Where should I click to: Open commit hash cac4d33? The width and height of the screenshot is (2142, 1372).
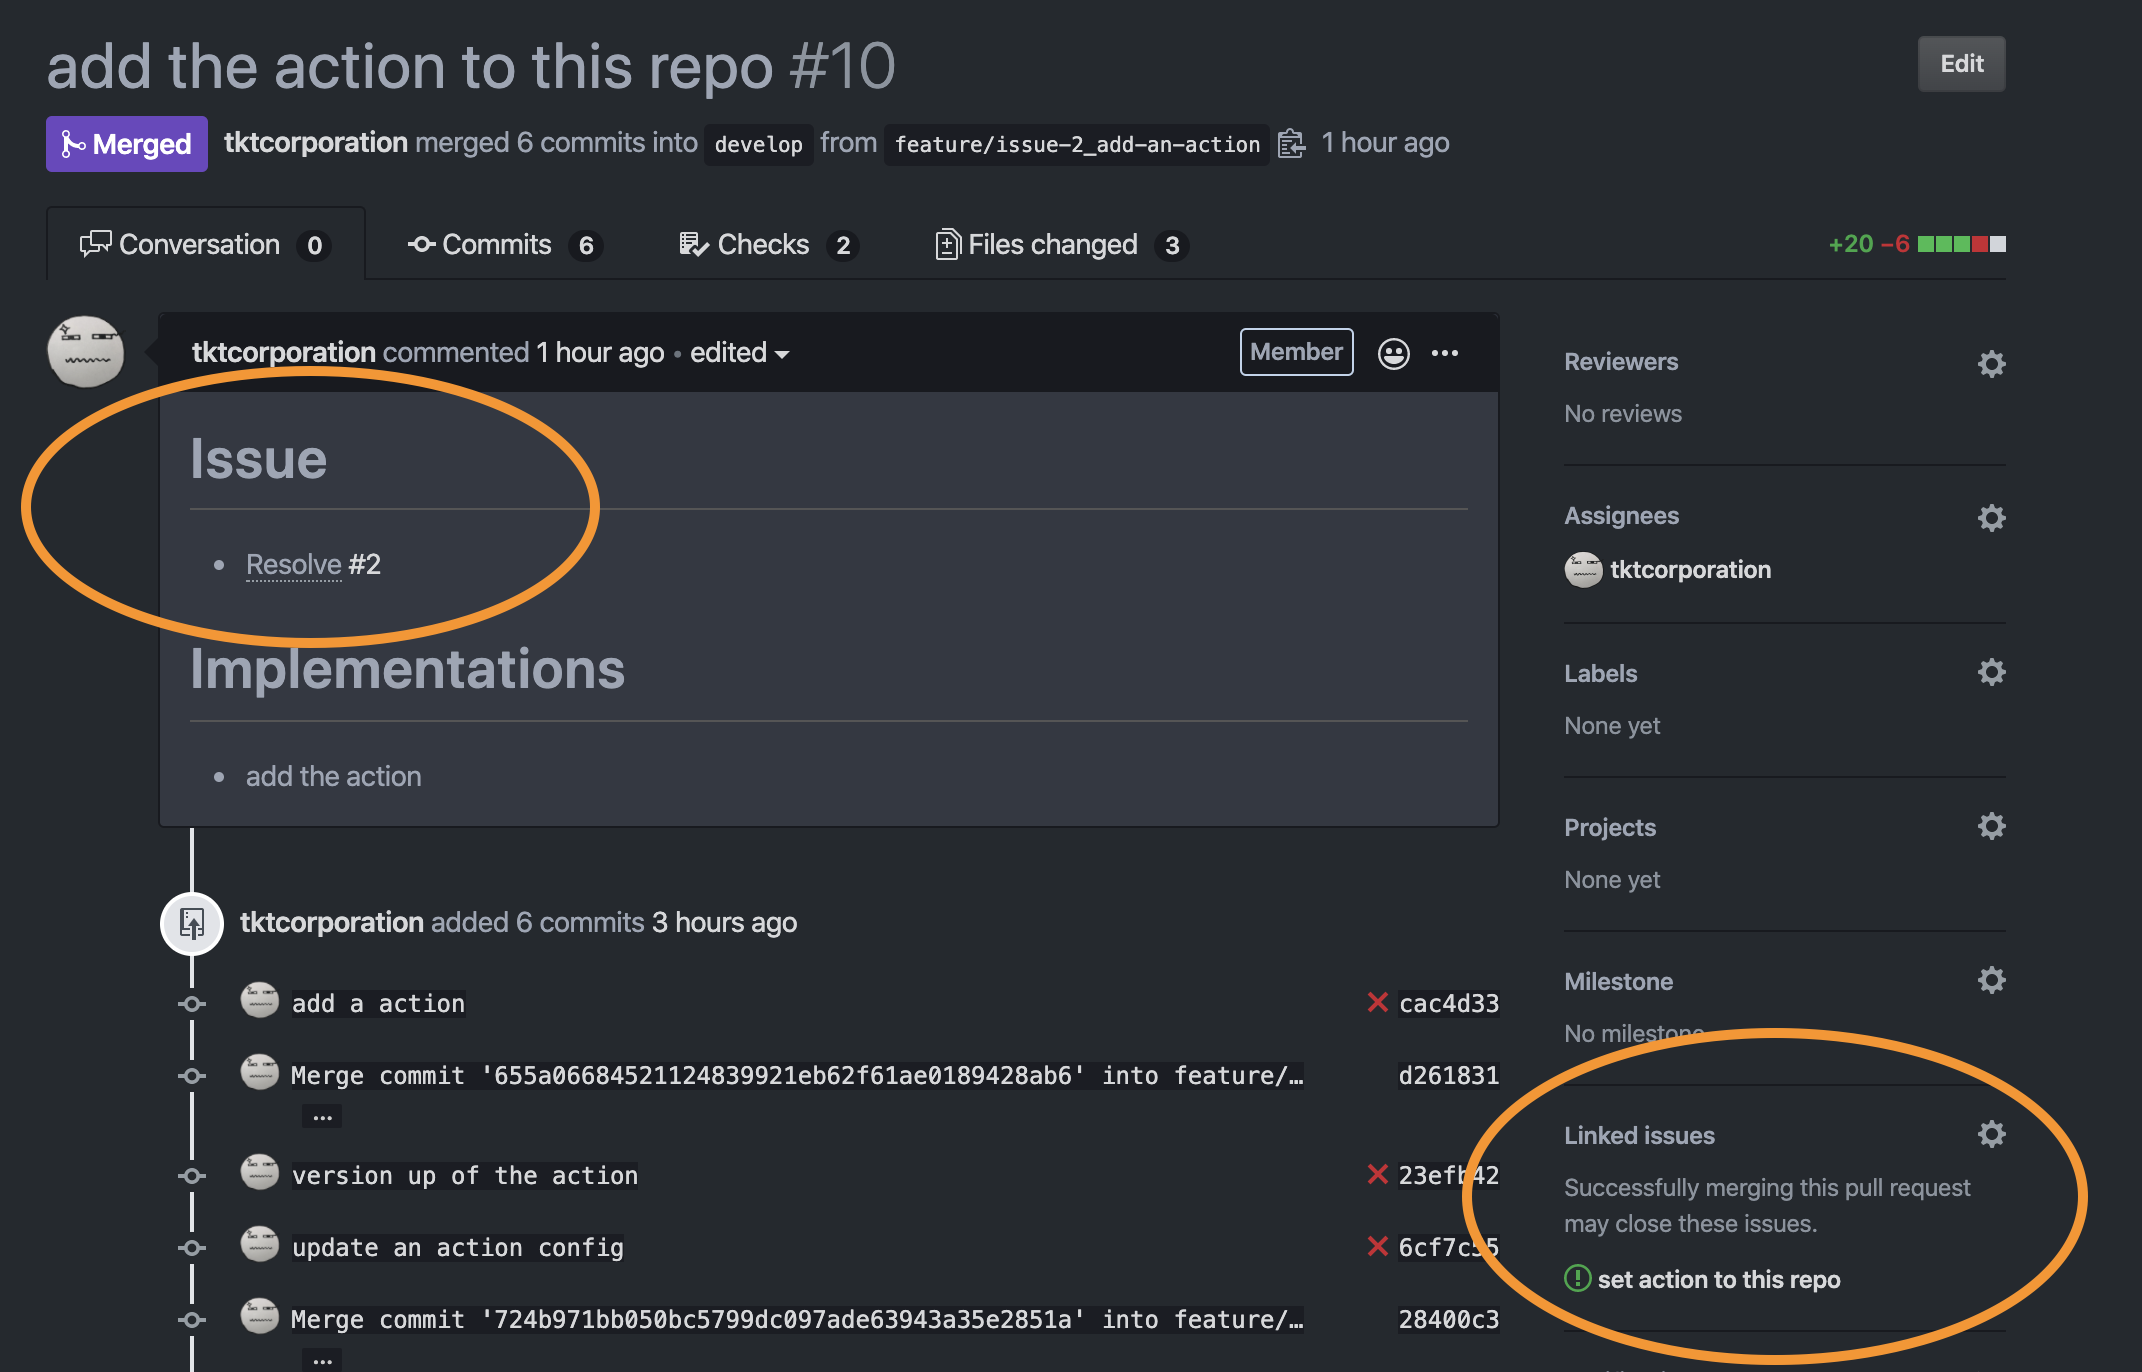(1448, 1004)
